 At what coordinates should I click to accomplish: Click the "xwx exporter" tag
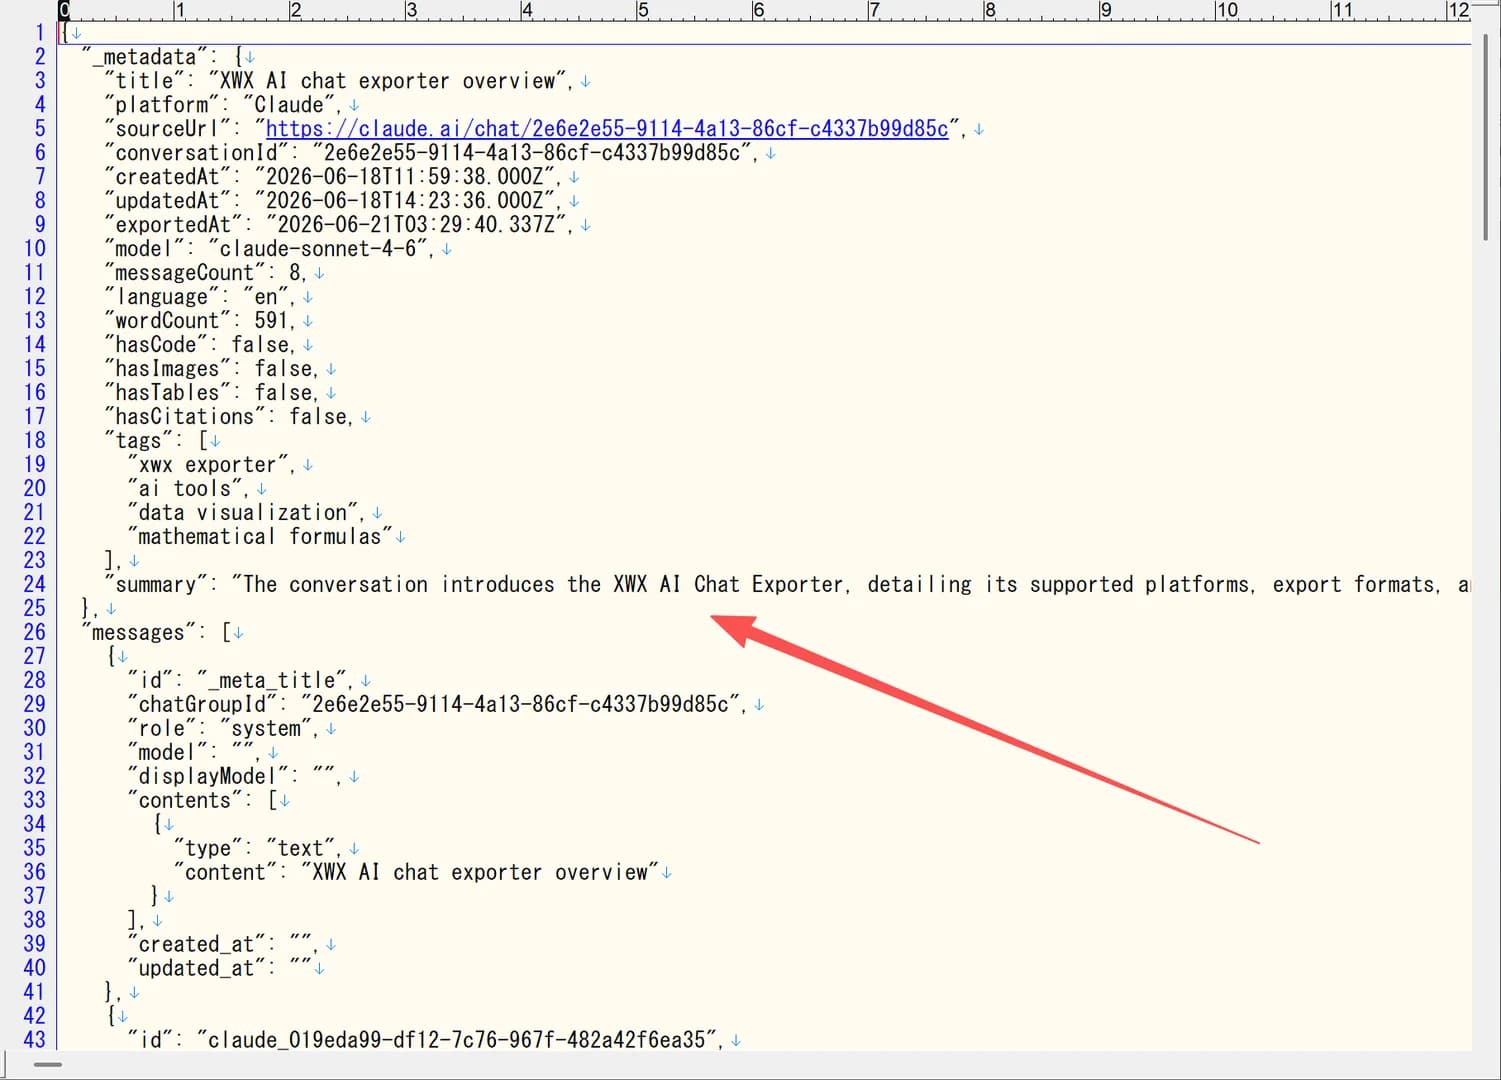click(x=208, y=465)
